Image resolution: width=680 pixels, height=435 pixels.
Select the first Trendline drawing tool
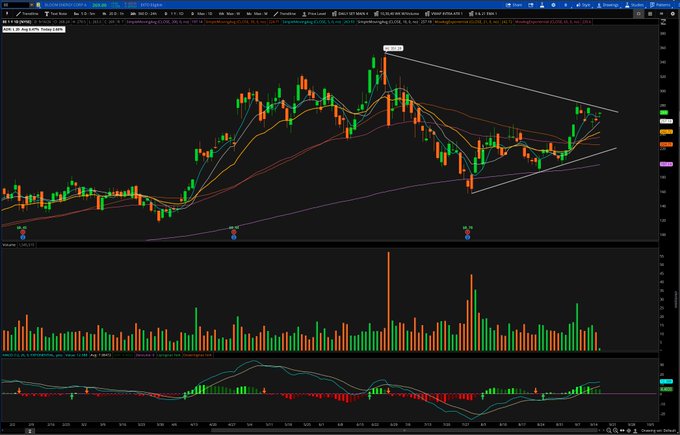(27, 13)
